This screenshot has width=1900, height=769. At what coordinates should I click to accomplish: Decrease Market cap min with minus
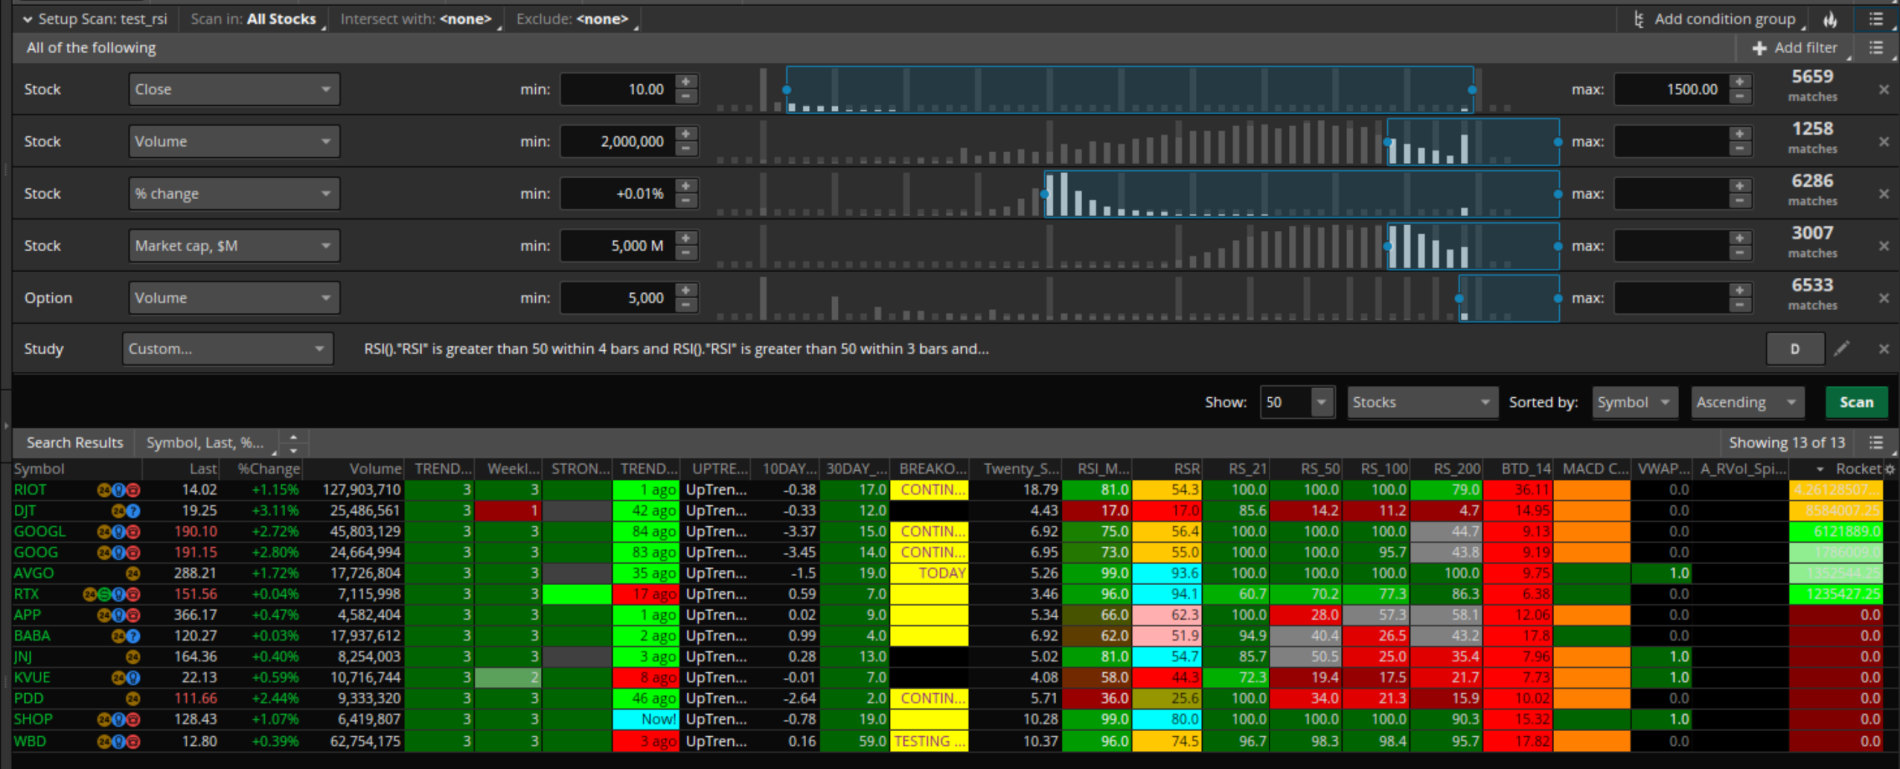tap(686, 253)
